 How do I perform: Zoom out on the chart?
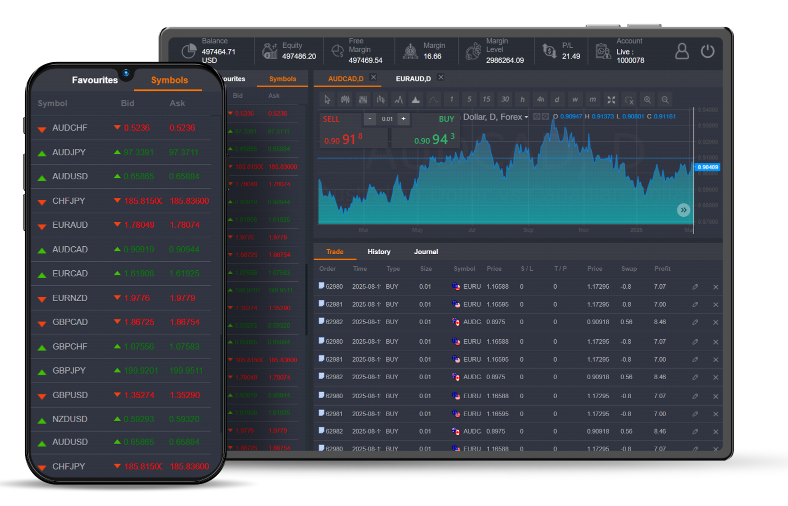665,99
